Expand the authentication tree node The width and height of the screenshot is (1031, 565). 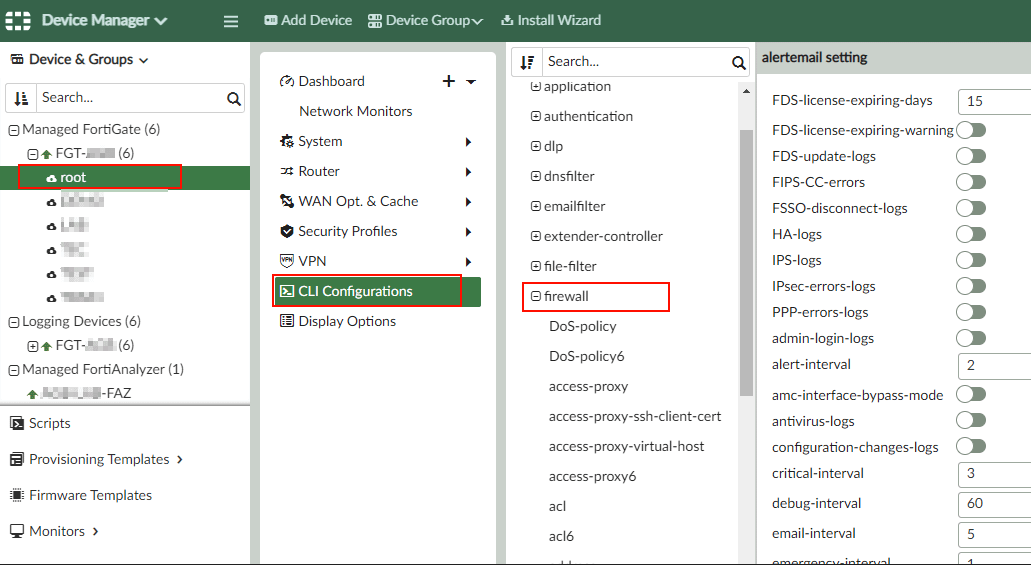click(x=535, y=116)
